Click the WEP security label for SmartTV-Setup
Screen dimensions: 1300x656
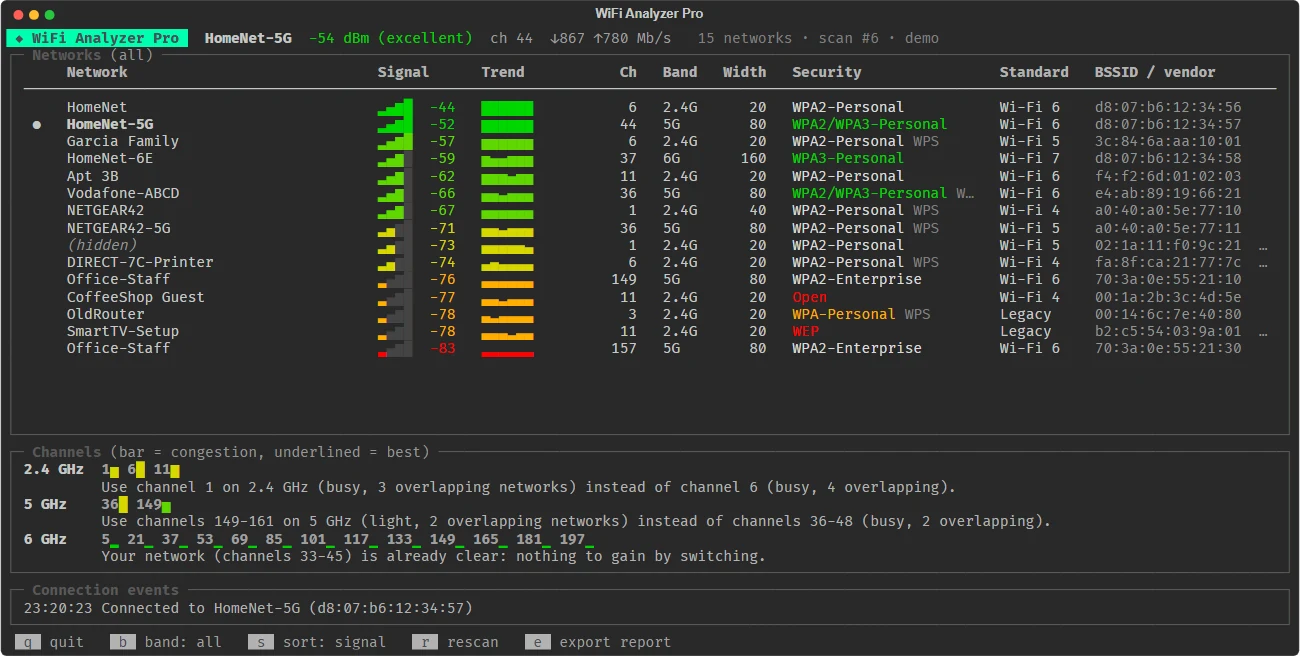click(805, 331)
